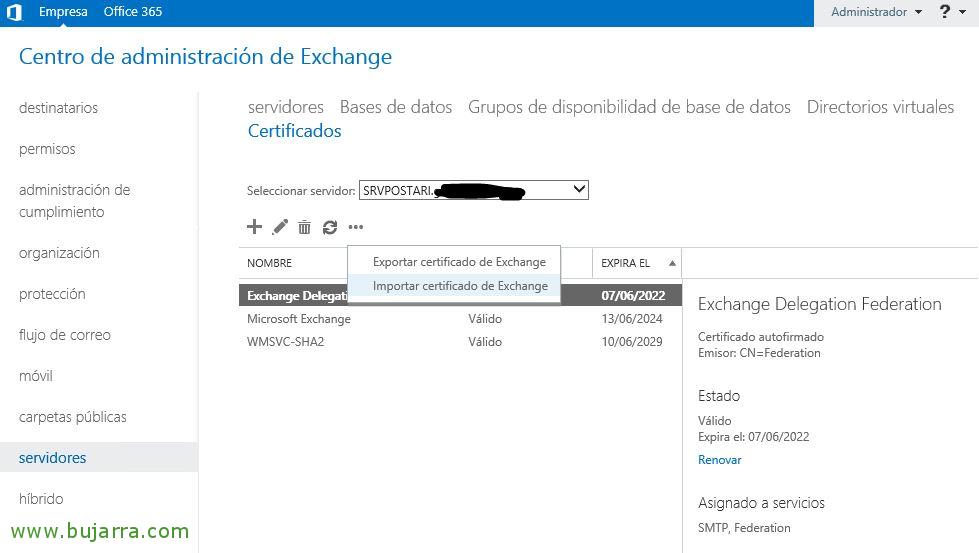Open the help question mark menu
Image resolution: width=979 pixels, height=553 pixels.
click(x=946, y=12)
